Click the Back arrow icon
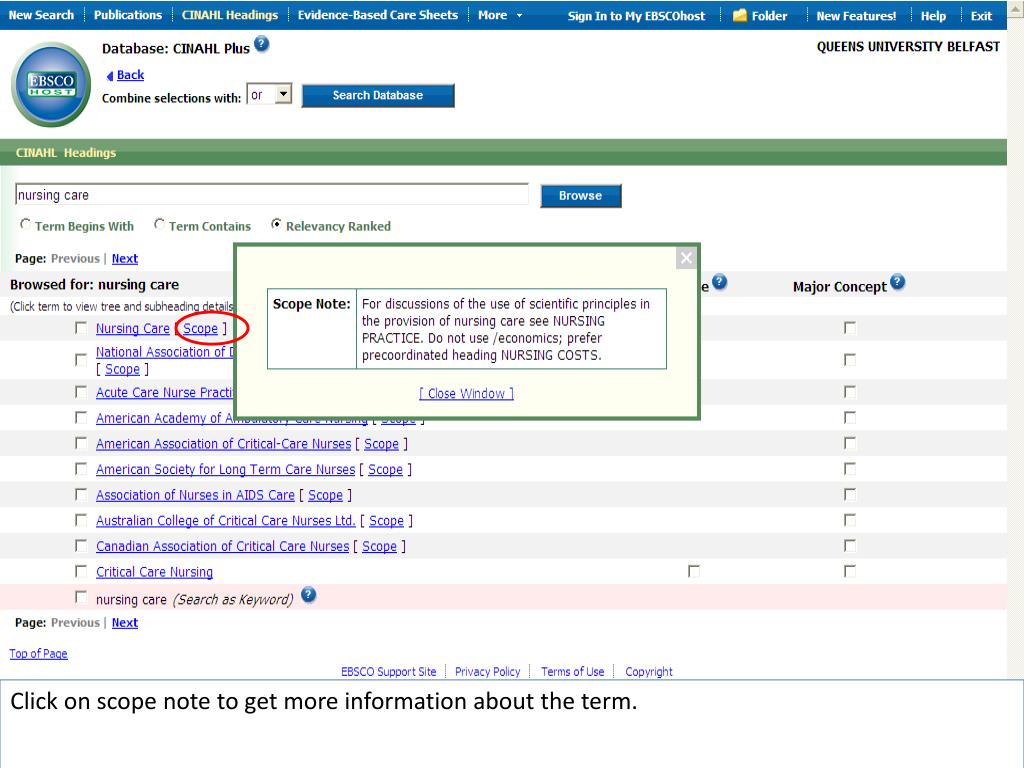This screenshot has height=768, width=1024. pos(110,76)
